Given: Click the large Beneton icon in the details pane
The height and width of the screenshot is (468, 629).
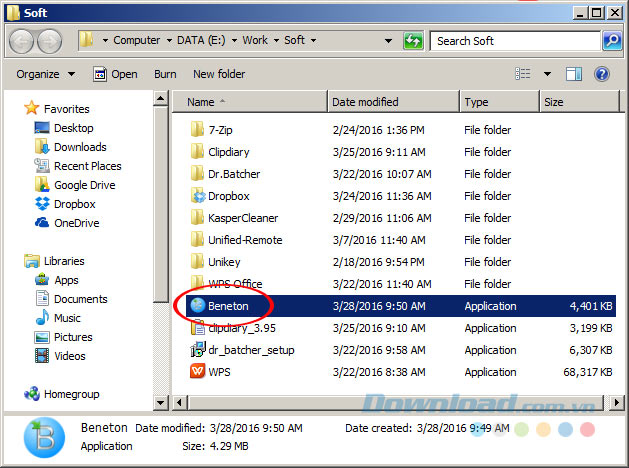Looking at the screenshot, I should pyautogui.click(x=44, y=438).
